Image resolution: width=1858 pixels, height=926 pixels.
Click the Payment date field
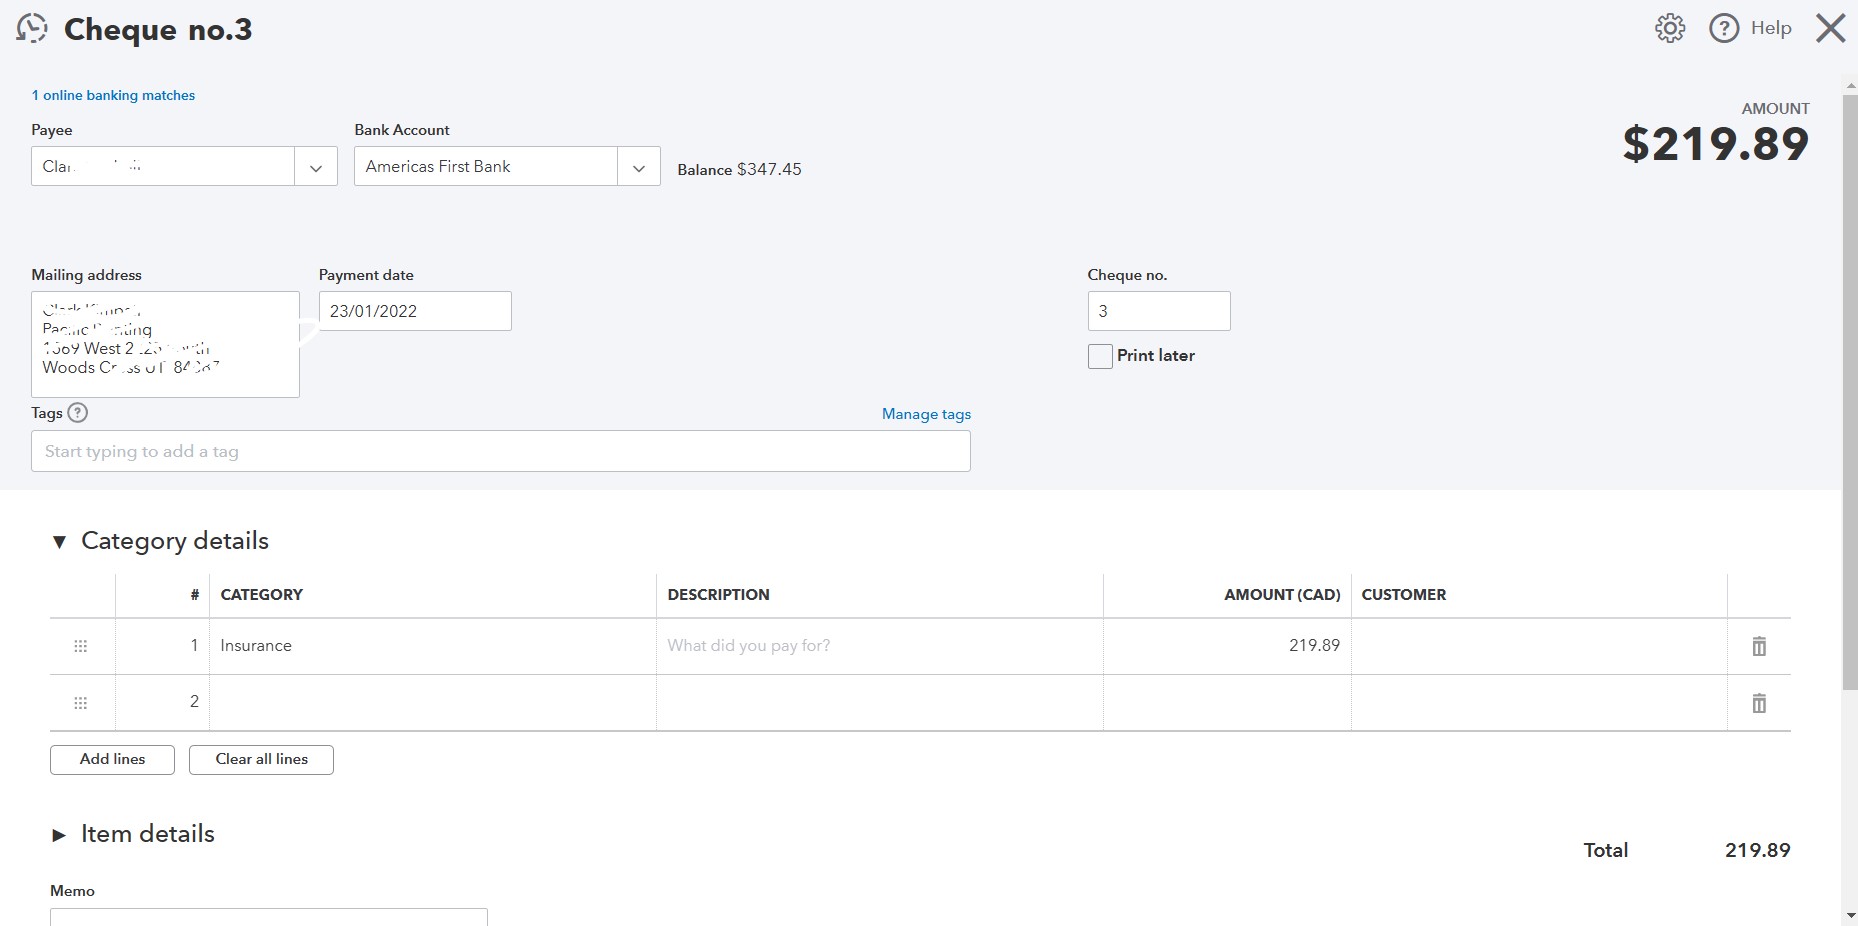point(414,311)
